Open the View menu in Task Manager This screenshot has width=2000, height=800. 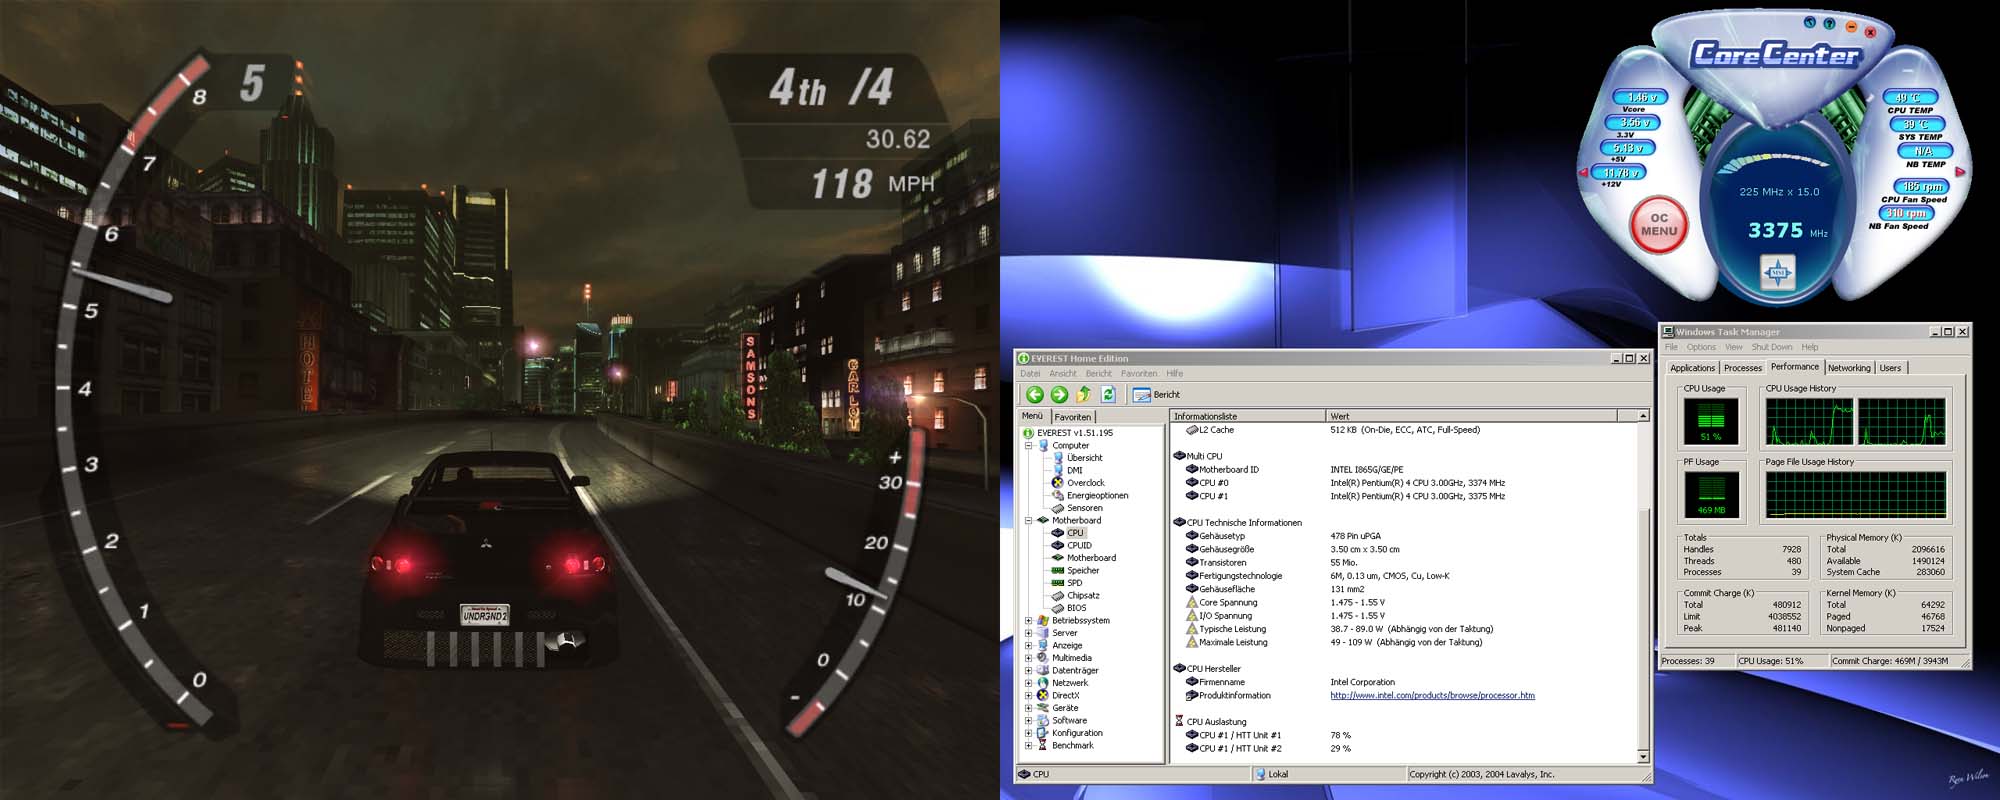click(1733, 347)
